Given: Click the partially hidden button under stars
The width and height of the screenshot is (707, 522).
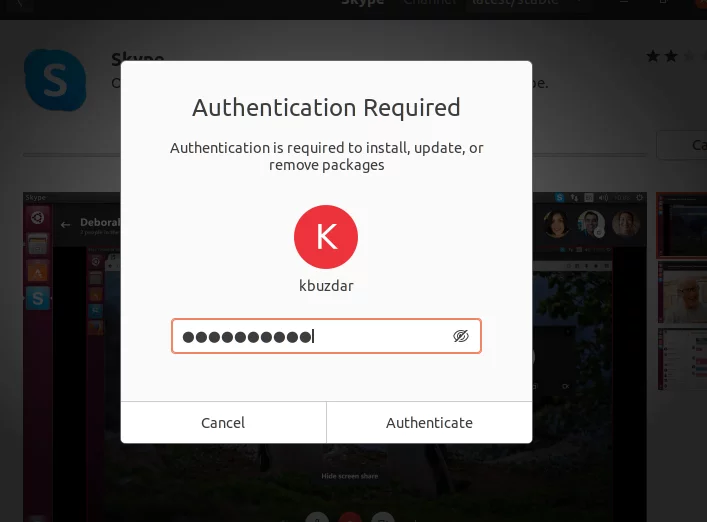Looking at the screenshot, I should tap(682, 145).
